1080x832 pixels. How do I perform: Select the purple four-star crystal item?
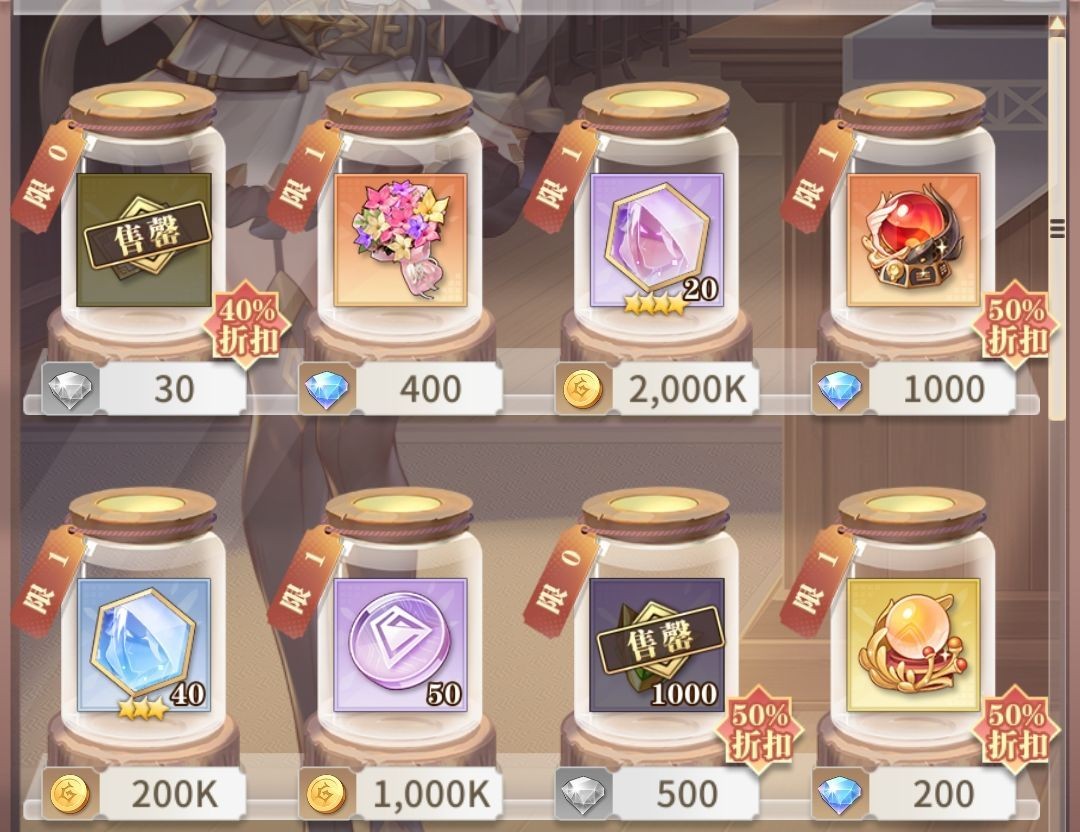tap(657, 240)
